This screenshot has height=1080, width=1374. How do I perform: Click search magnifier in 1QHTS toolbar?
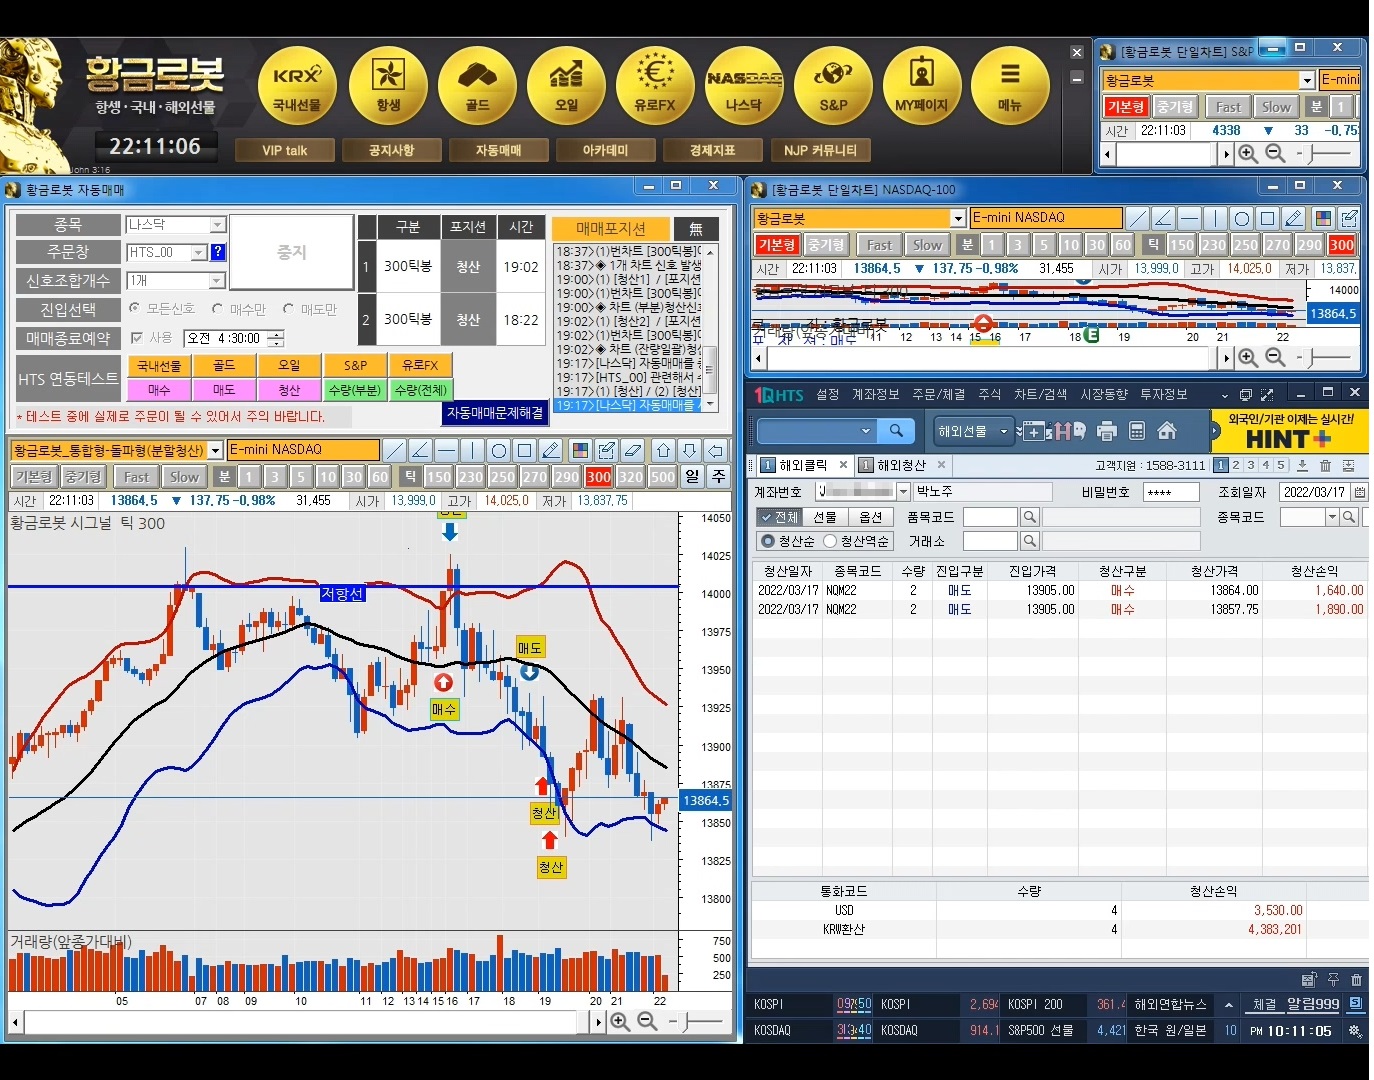896,431
